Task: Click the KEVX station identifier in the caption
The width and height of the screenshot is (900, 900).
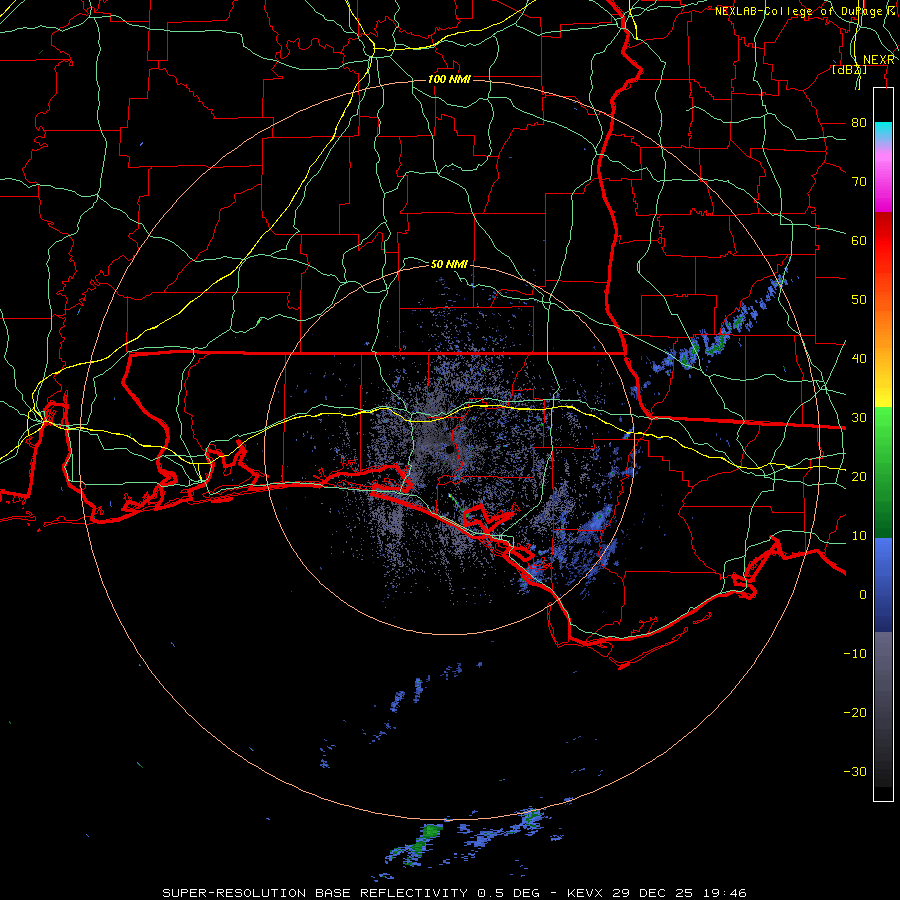Action: (585, 893)
